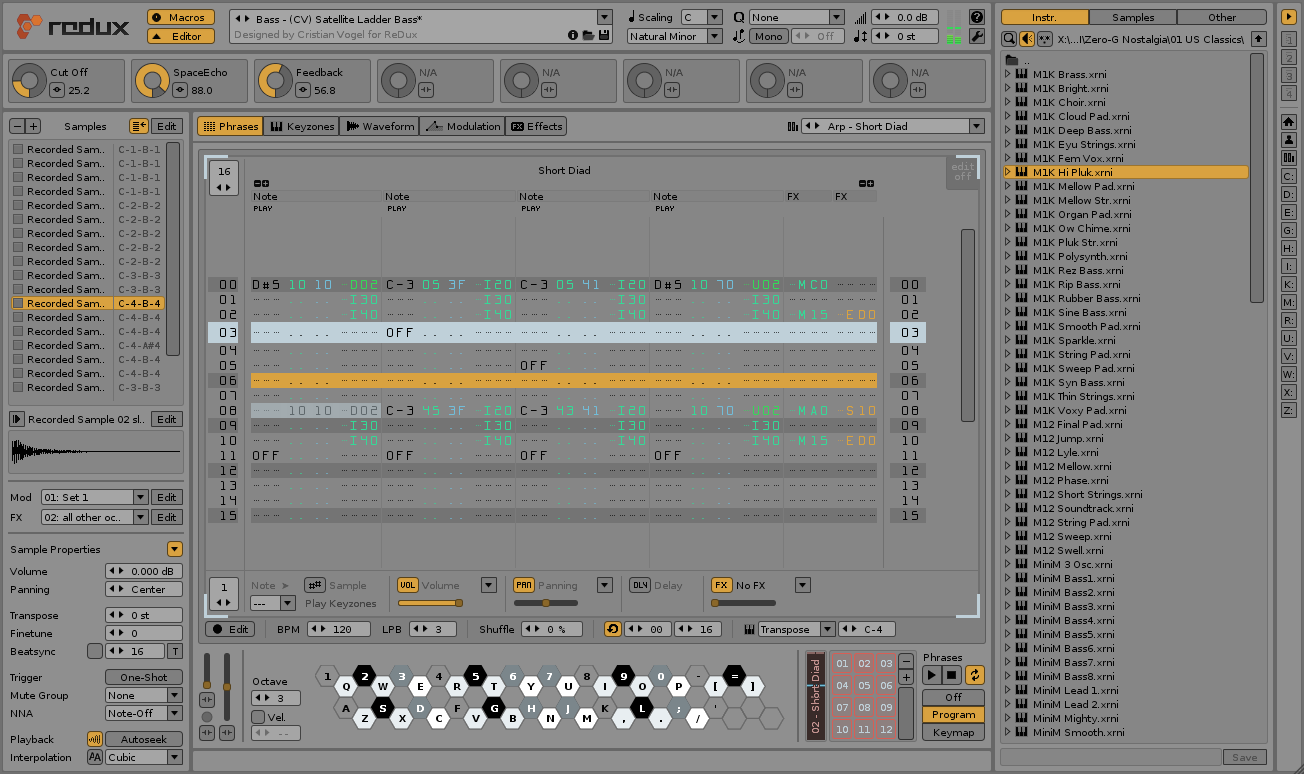This screenshot has height=774, width=1304.
Task: Click Autoseek playback button
Action: 144,739
